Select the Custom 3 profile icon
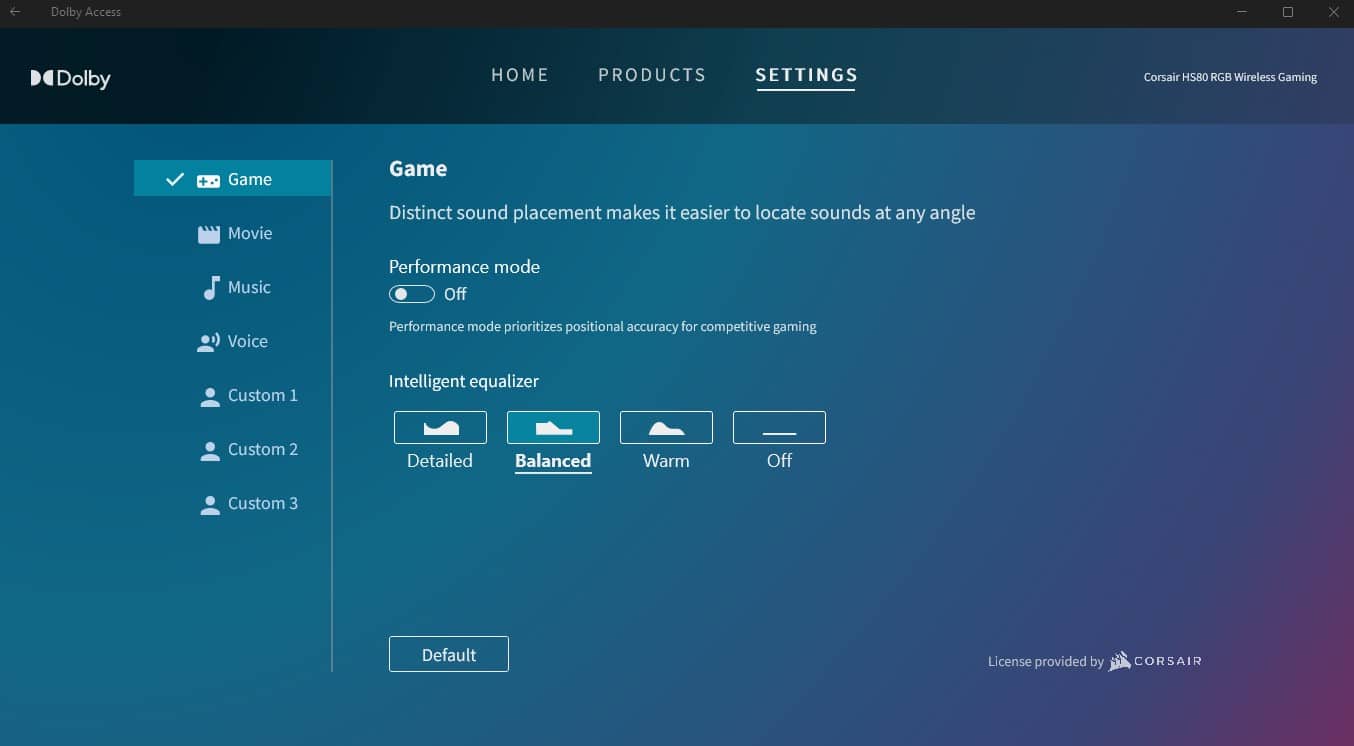Screen dimensions: 1354x746 pyautogui.click(x=210, y=504)
